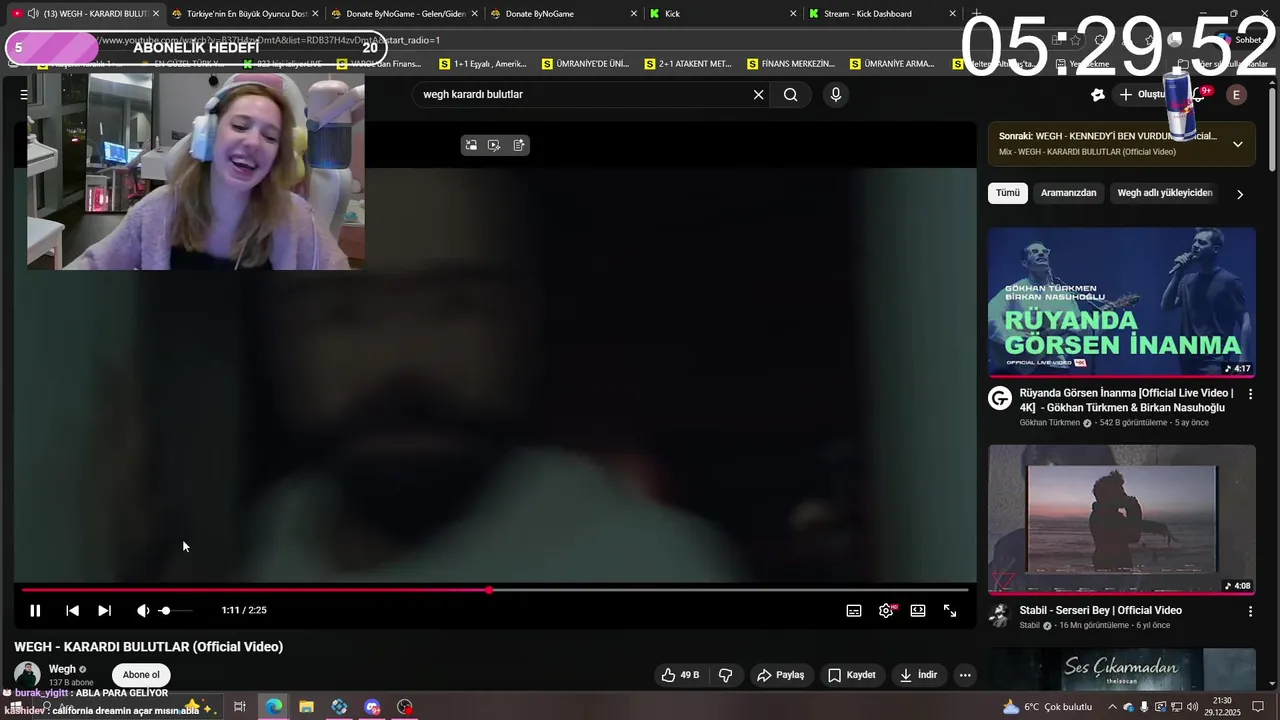Open 'Stabil - Serseri Bey | Official Video' title
The width and height of the screenshot is (1280, 720).
pos(1100,610)
